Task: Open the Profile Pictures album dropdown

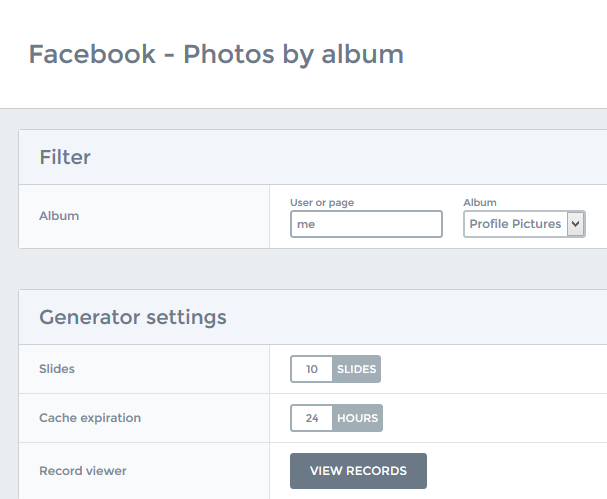Action: [x=524, y=224]
